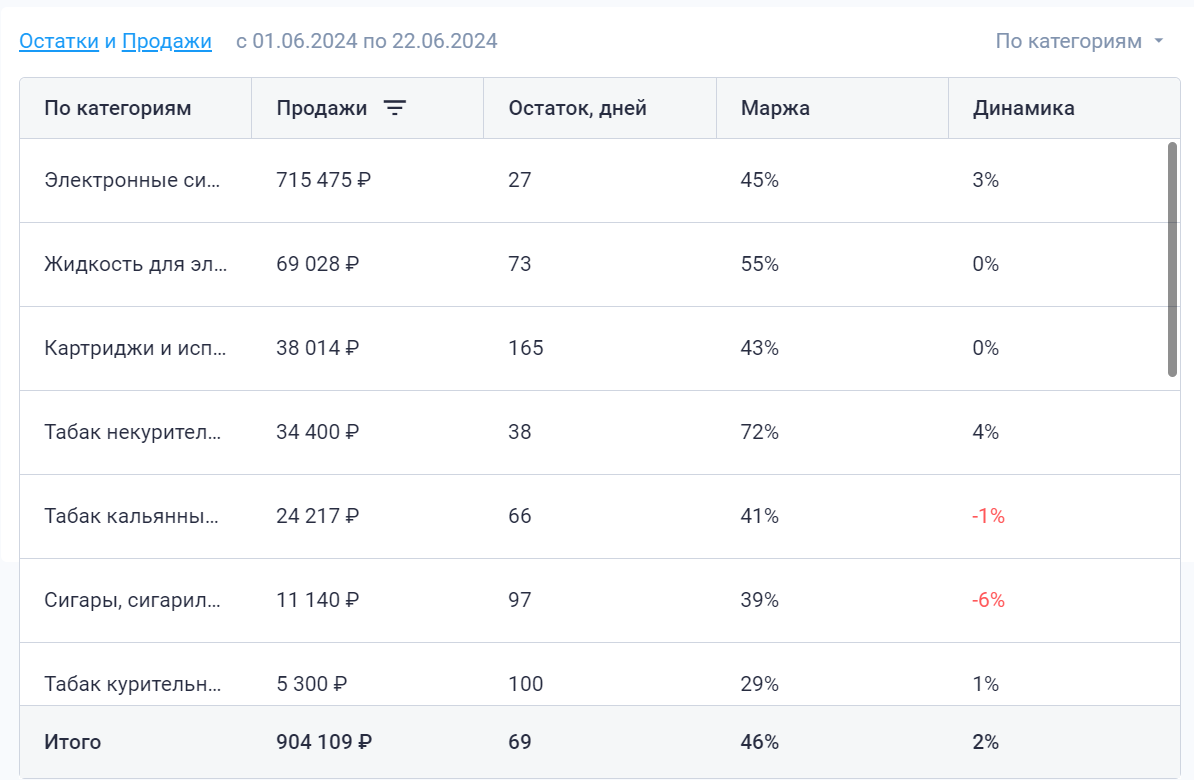Select the Жидкость для эл… category row
1194x780 pixels.
coord(135,264)
